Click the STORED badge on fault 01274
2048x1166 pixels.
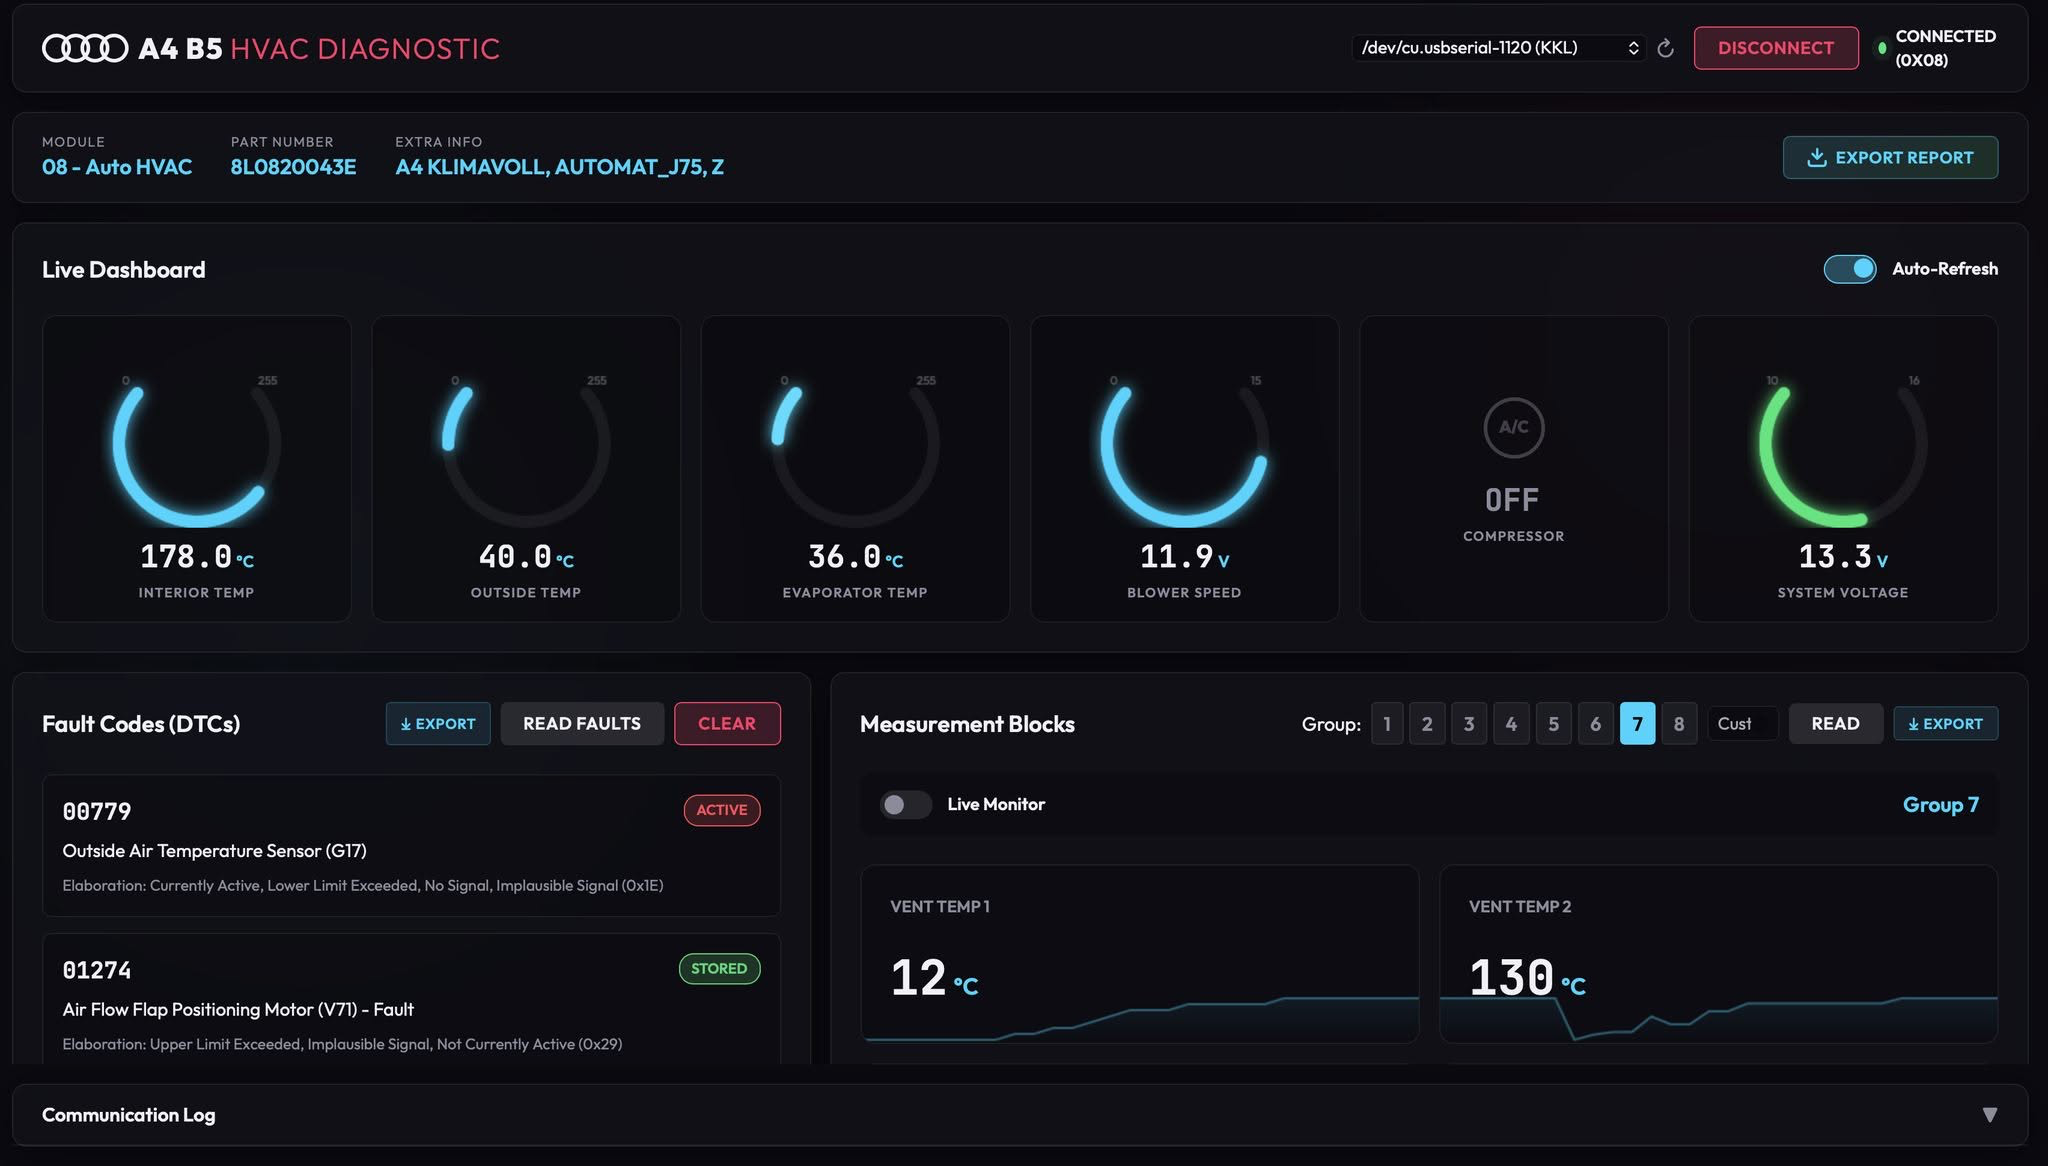[719, 969]
